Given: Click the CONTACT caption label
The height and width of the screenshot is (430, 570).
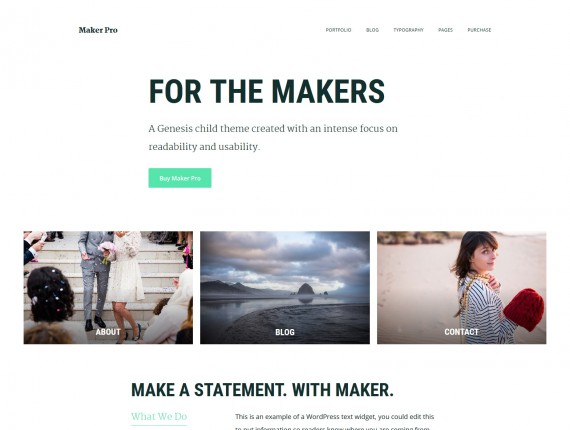Looking at the screenshot, I should pos(461,332).
